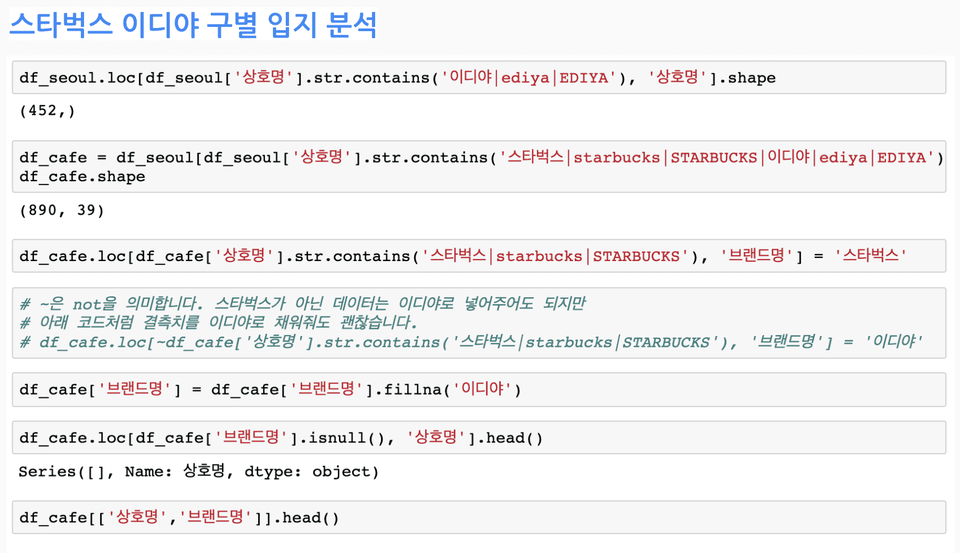960x553 pixels.
Task: Select the cell with fillna('이디야')
Action: pos(479,389)
